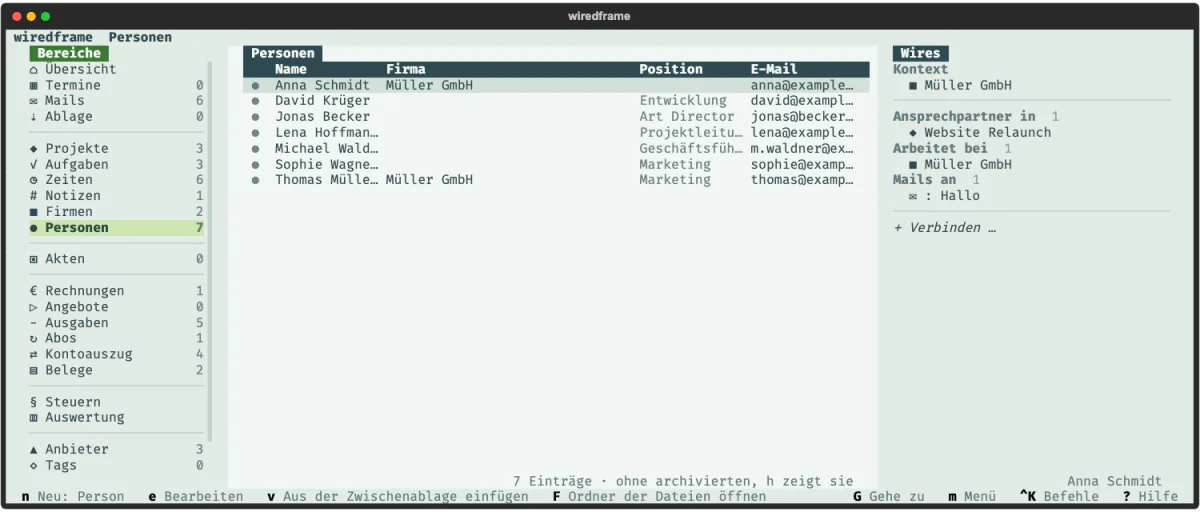The height and width of the screenshot is (512, 1200).
Task: Click F Ordner der Dateien öffnen
Action: tap(659, 496)
